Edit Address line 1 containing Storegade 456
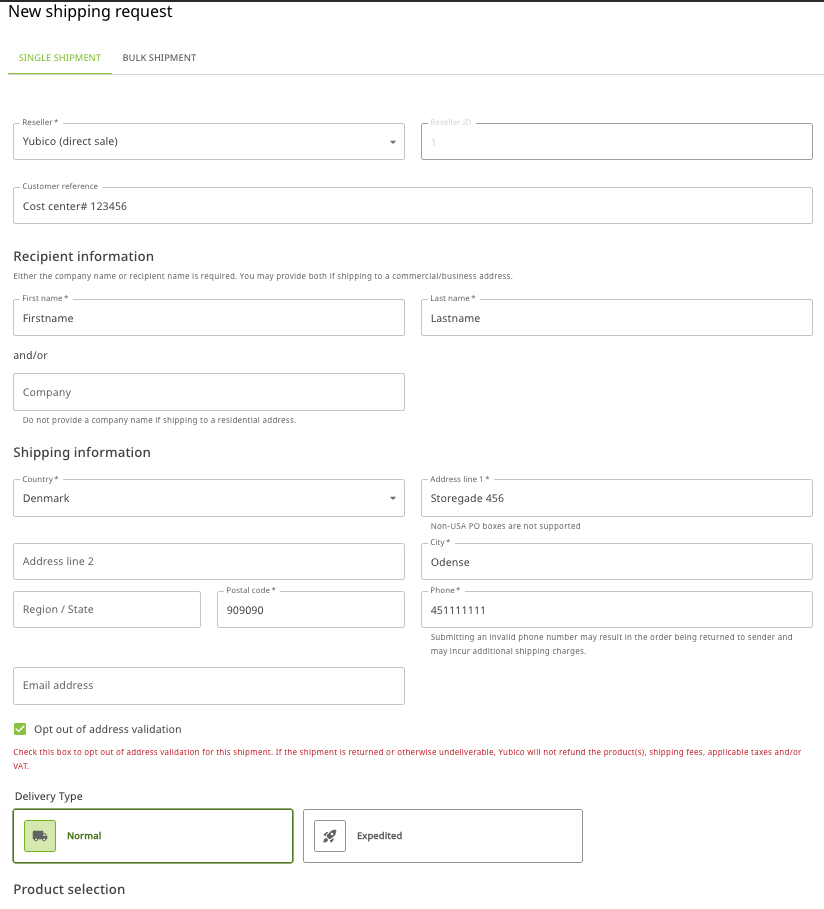 tap(616, 498)
